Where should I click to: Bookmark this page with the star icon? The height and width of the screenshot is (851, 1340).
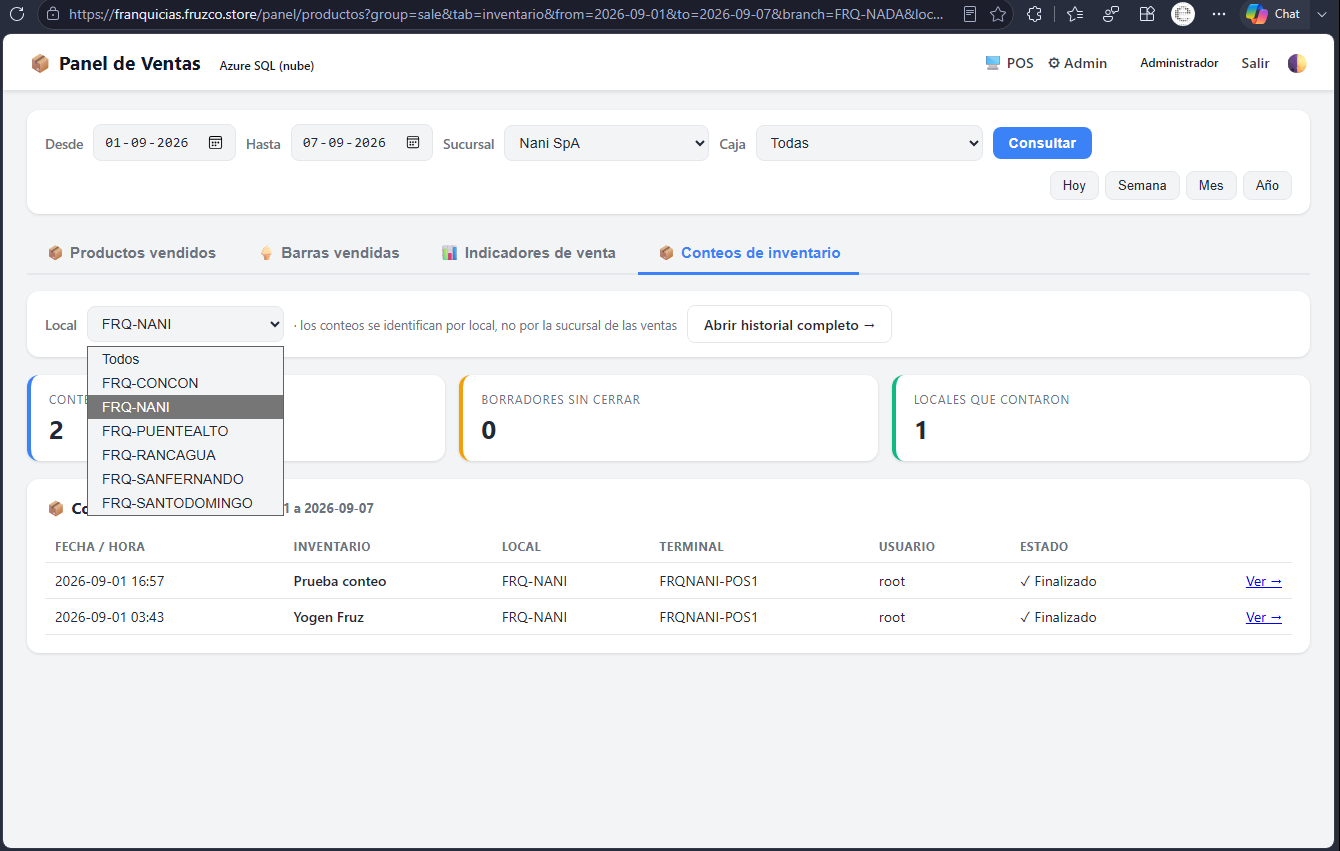pyautogui.click(x=998, y=14)
